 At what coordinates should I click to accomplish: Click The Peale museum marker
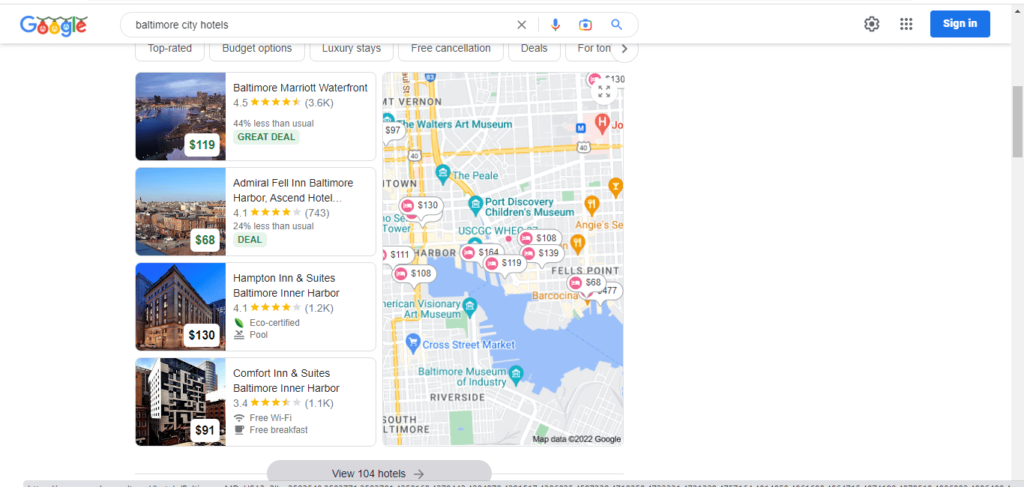click(443, 174)
